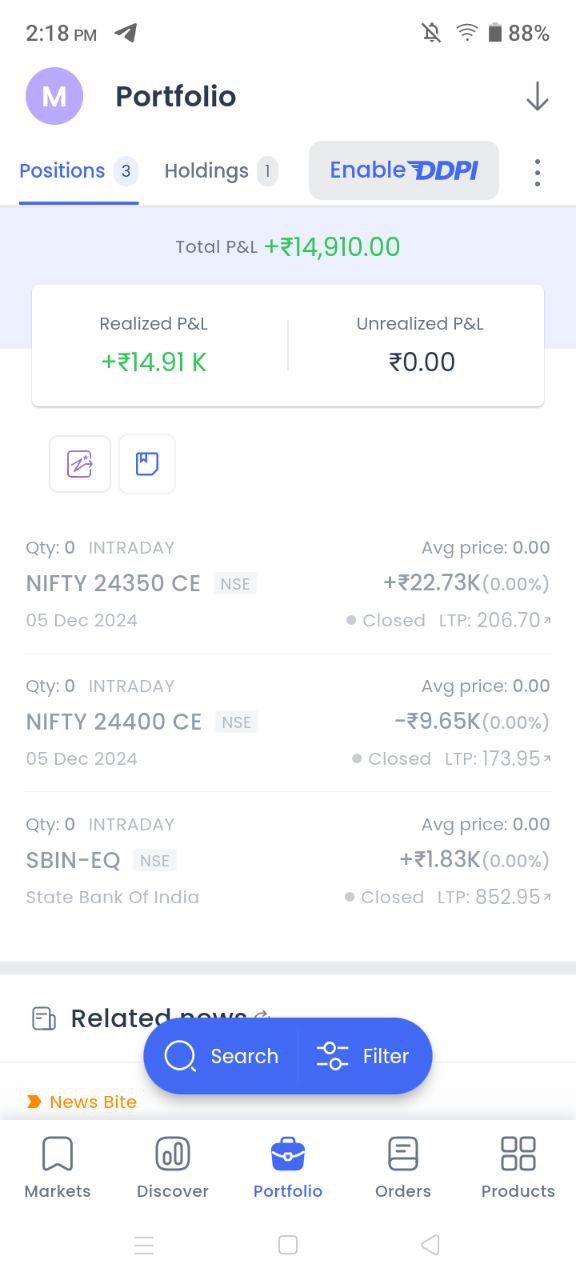The image size is (576, 1280).
Task: Select the Positions tab
Action: [x=78, y=171]
